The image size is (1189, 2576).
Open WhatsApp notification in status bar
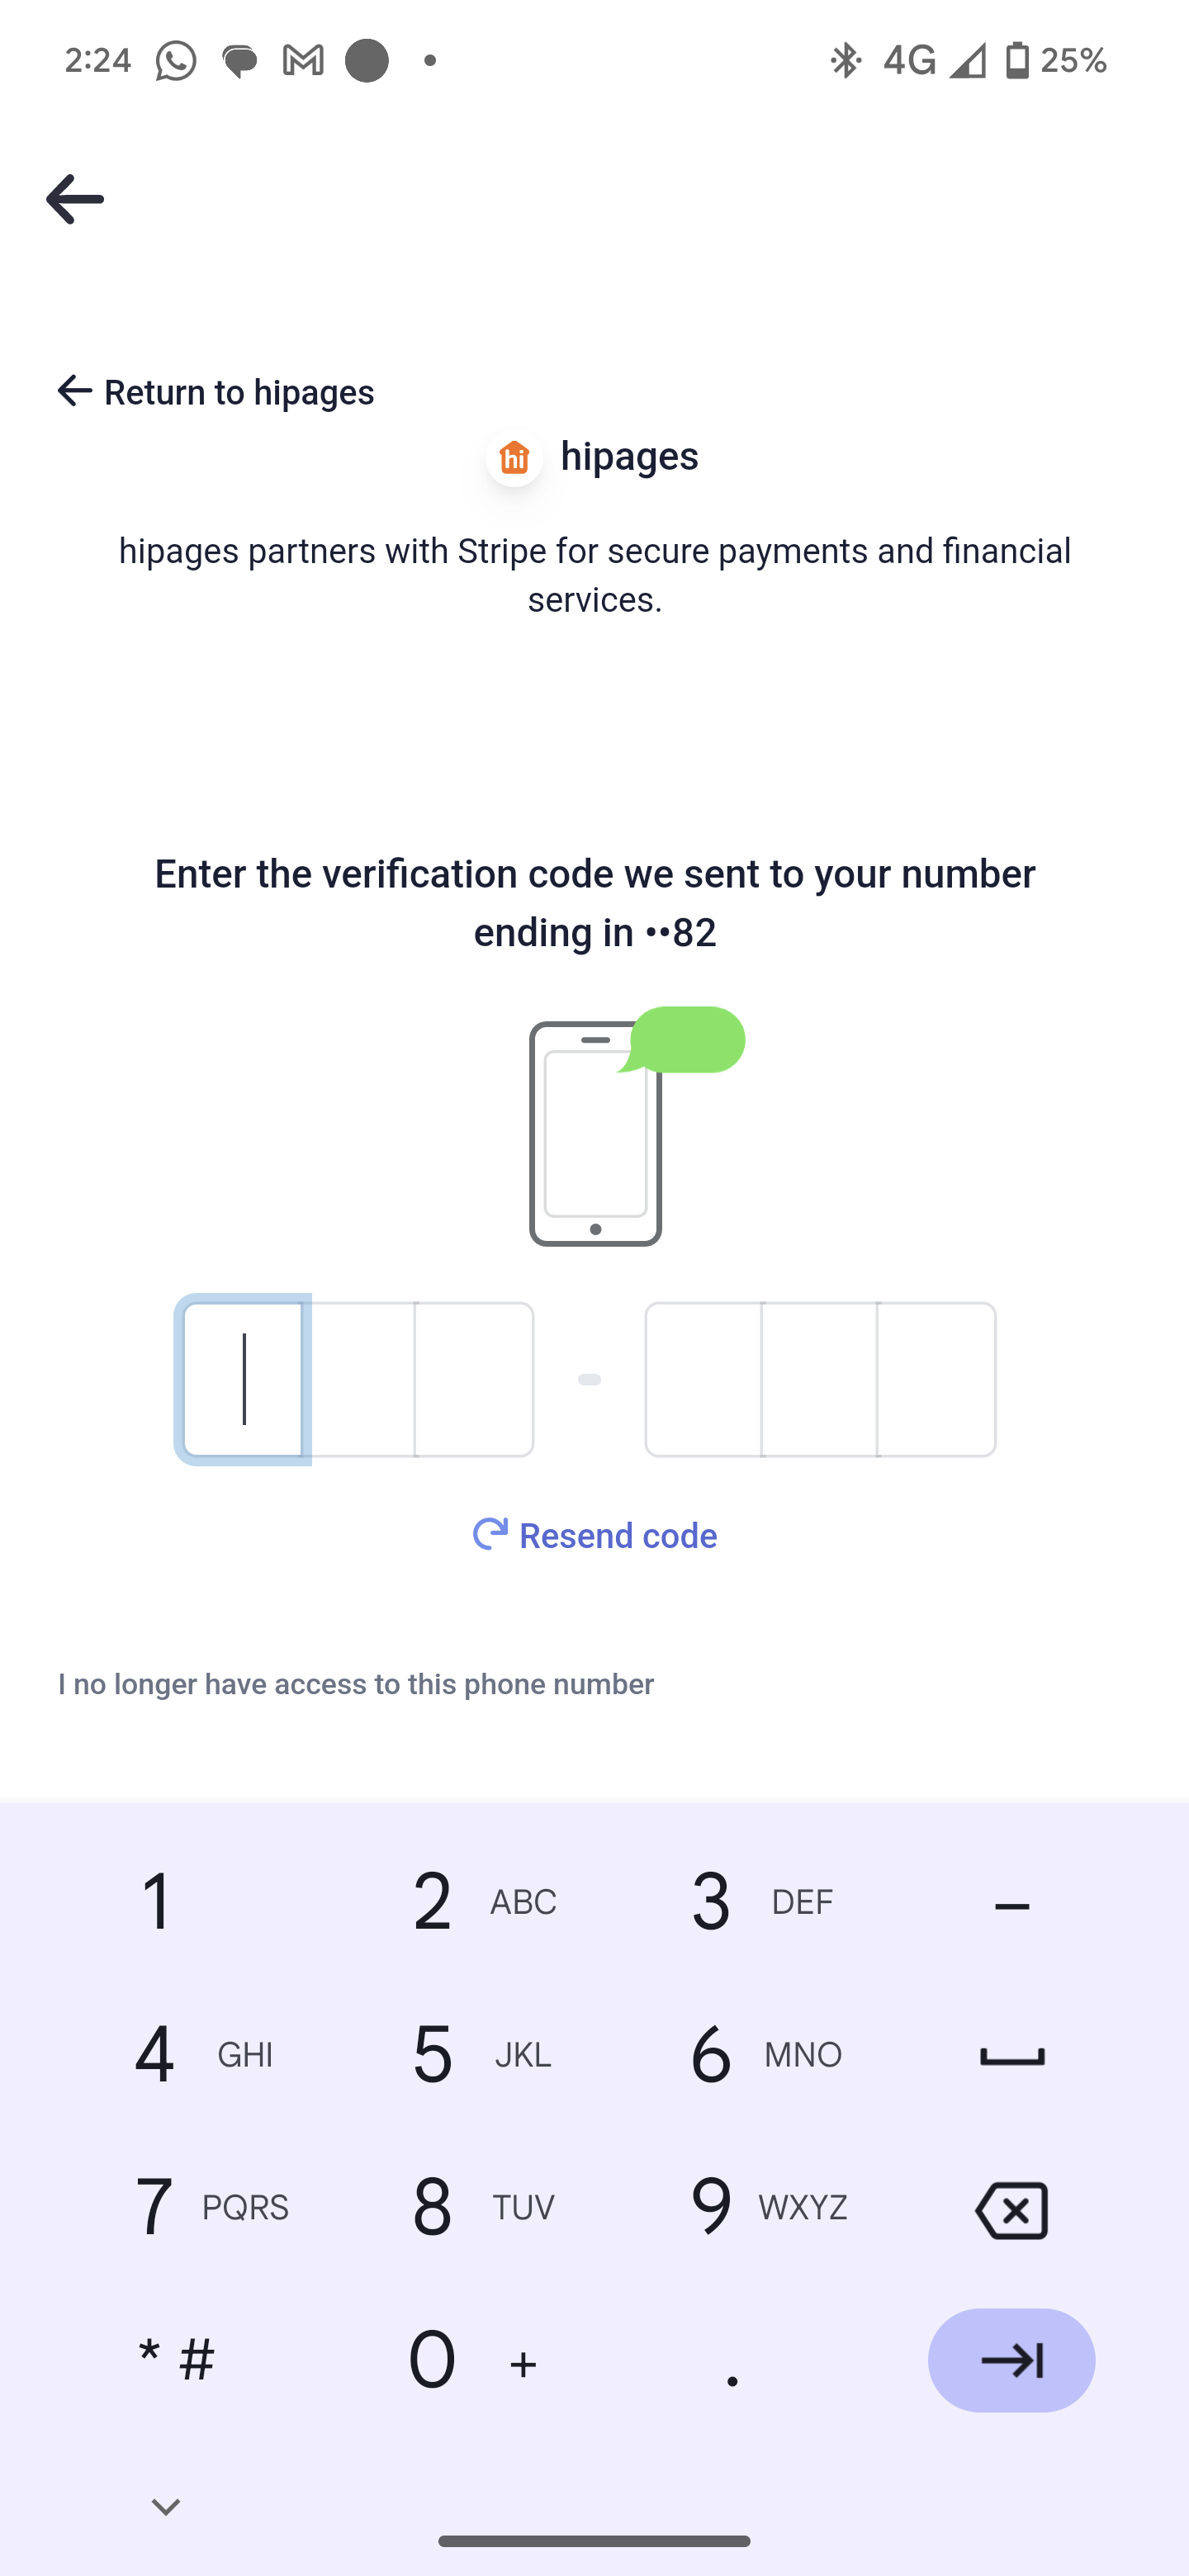pyautogui.click(x=176, y=61)
